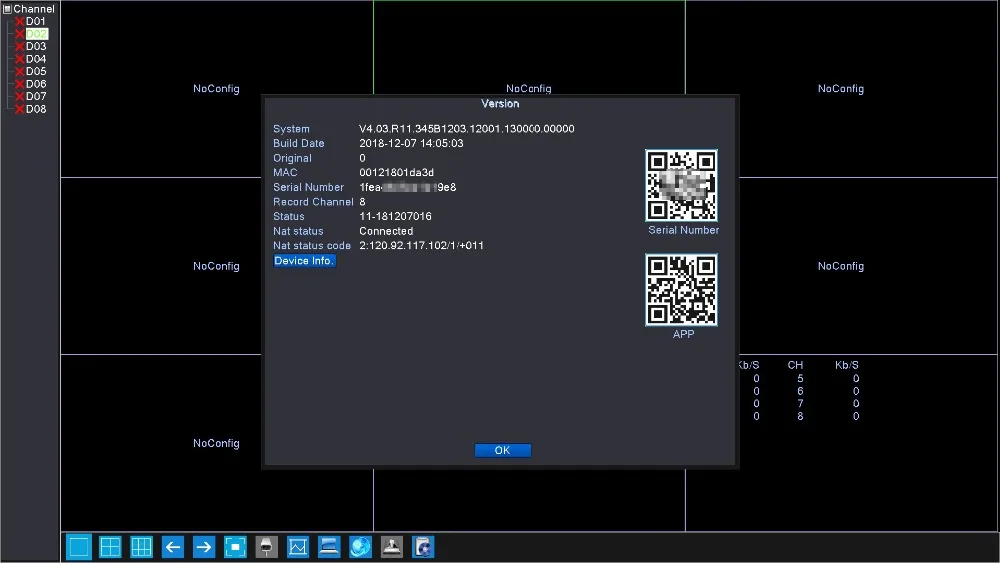Open color setting chart icon
This screenshot has width=1000, height=563.
(x=298, y=547)
